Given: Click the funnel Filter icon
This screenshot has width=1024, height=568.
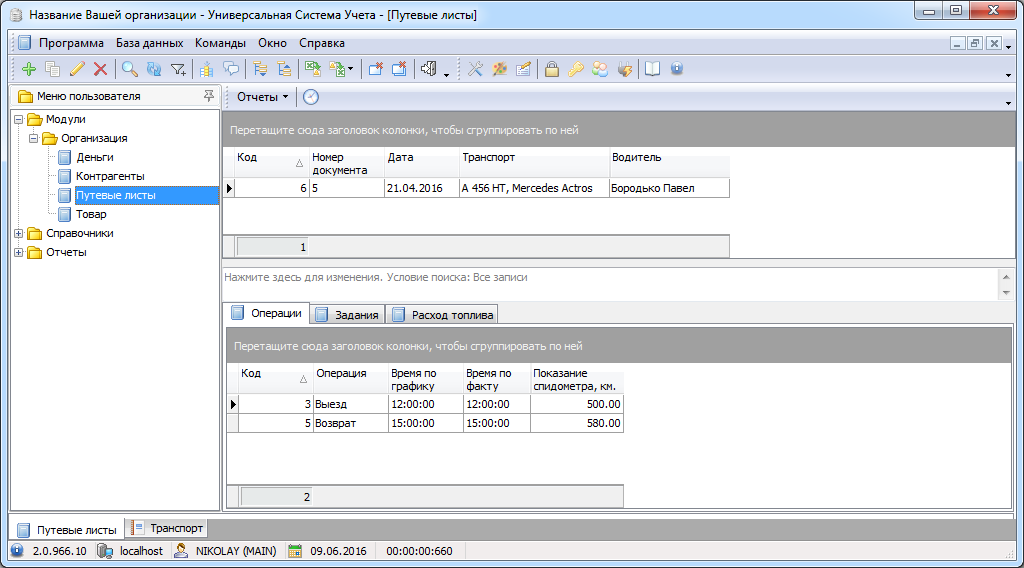Looking at the screenshot, I should tap(178, 69).
